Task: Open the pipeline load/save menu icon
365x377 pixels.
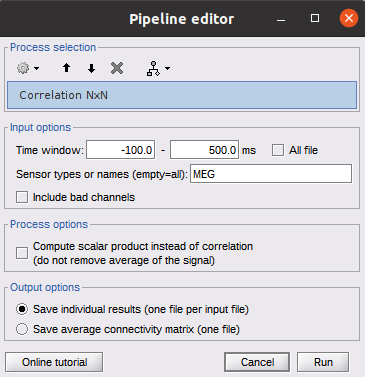Action: point(158,68)
